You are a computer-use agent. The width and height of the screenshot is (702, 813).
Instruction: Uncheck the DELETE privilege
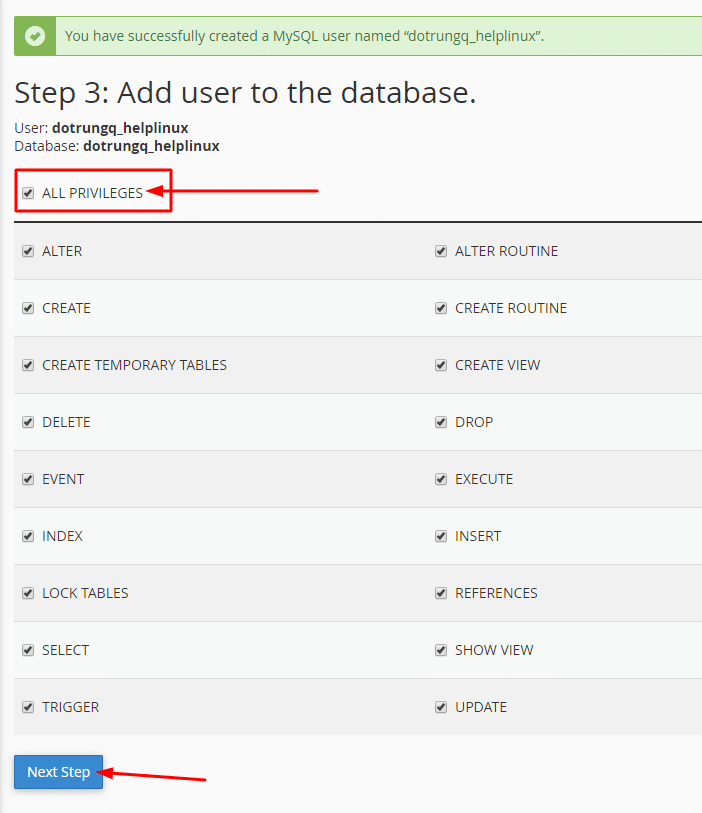pyautogui.click(x=28, y=422)
